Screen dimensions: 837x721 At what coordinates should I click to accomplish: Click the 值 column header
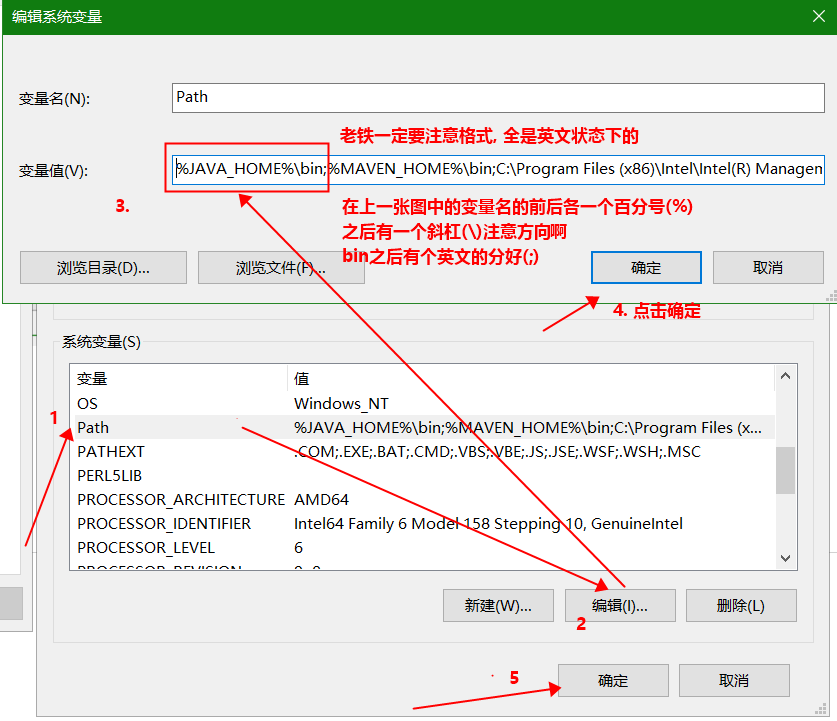click(x=531, y=378)
